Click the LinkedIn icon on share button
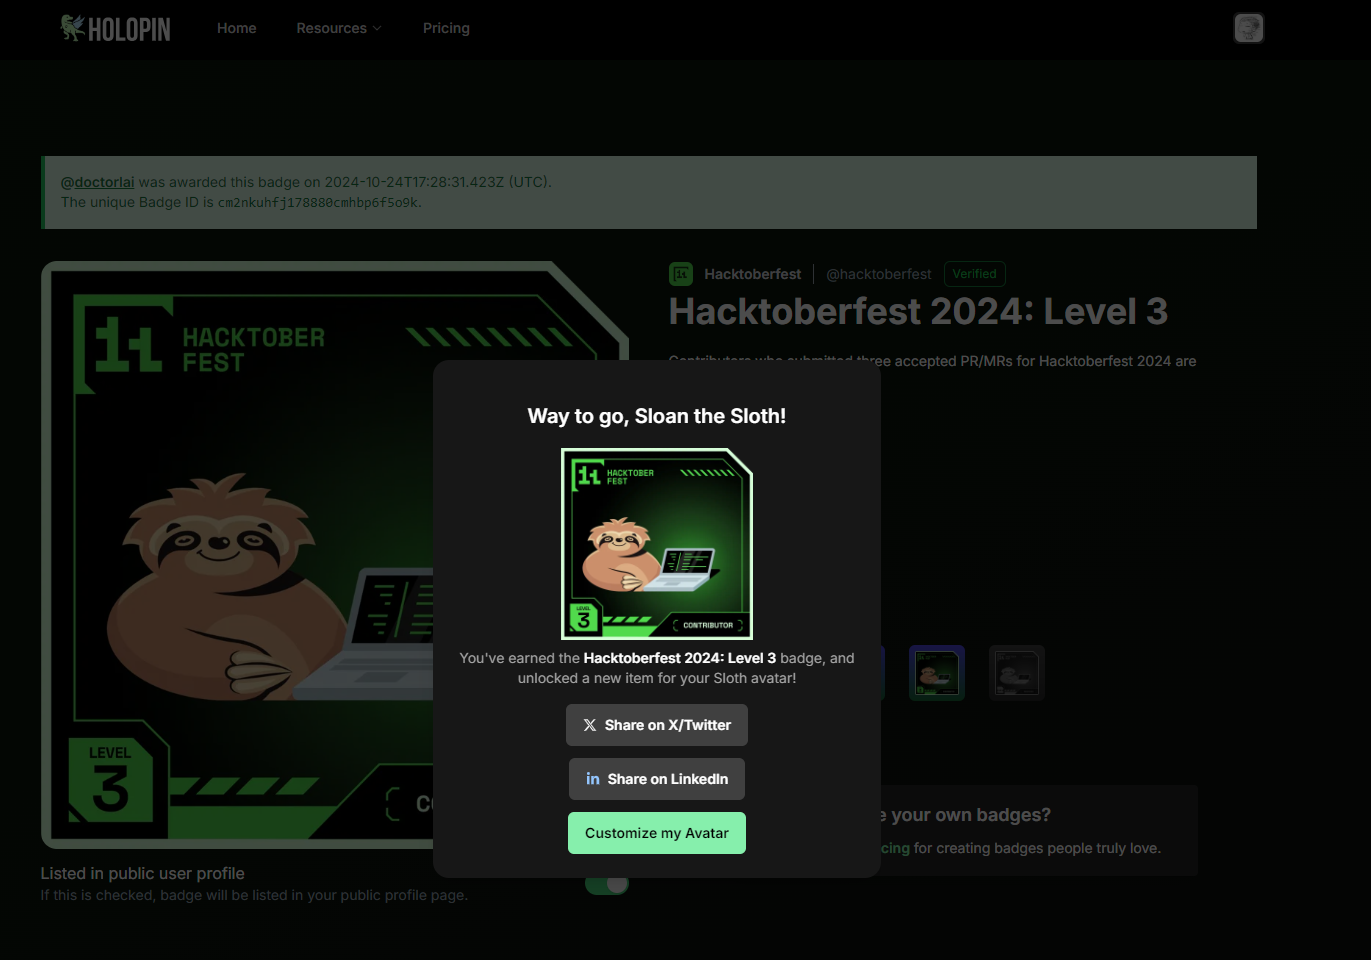The width and height of the screenshot is (1371, 960). point(593,779)
